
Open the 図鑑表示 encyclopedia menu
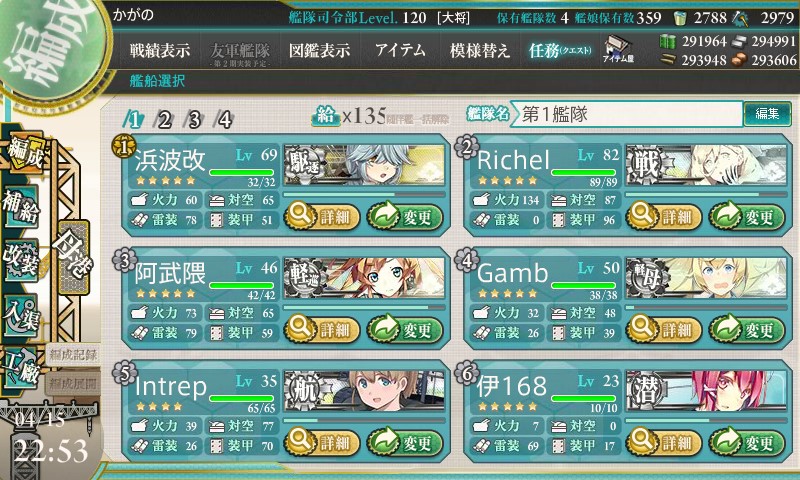pos(319,50)
